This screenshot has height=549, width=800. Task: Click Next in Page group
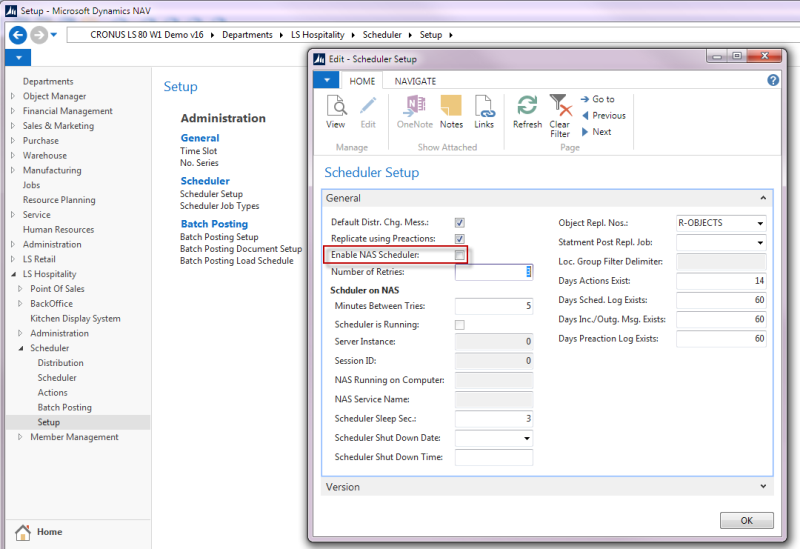pyautogui.click(x=596, y=132)
